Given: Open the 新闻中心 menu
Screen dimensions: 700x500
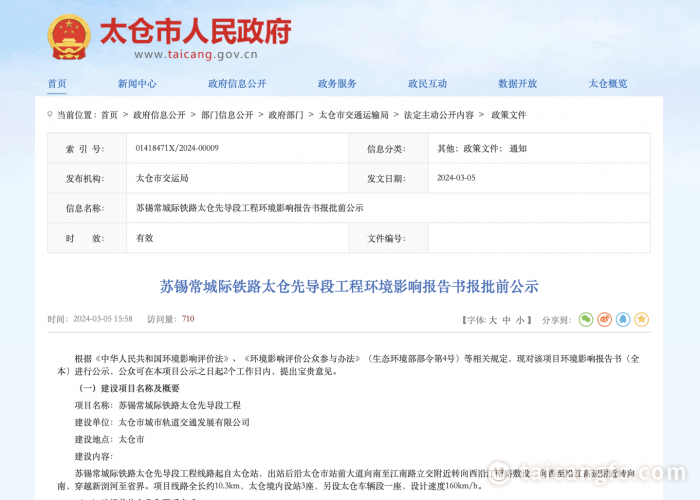Looking at the screenshot, I should 137,83.
